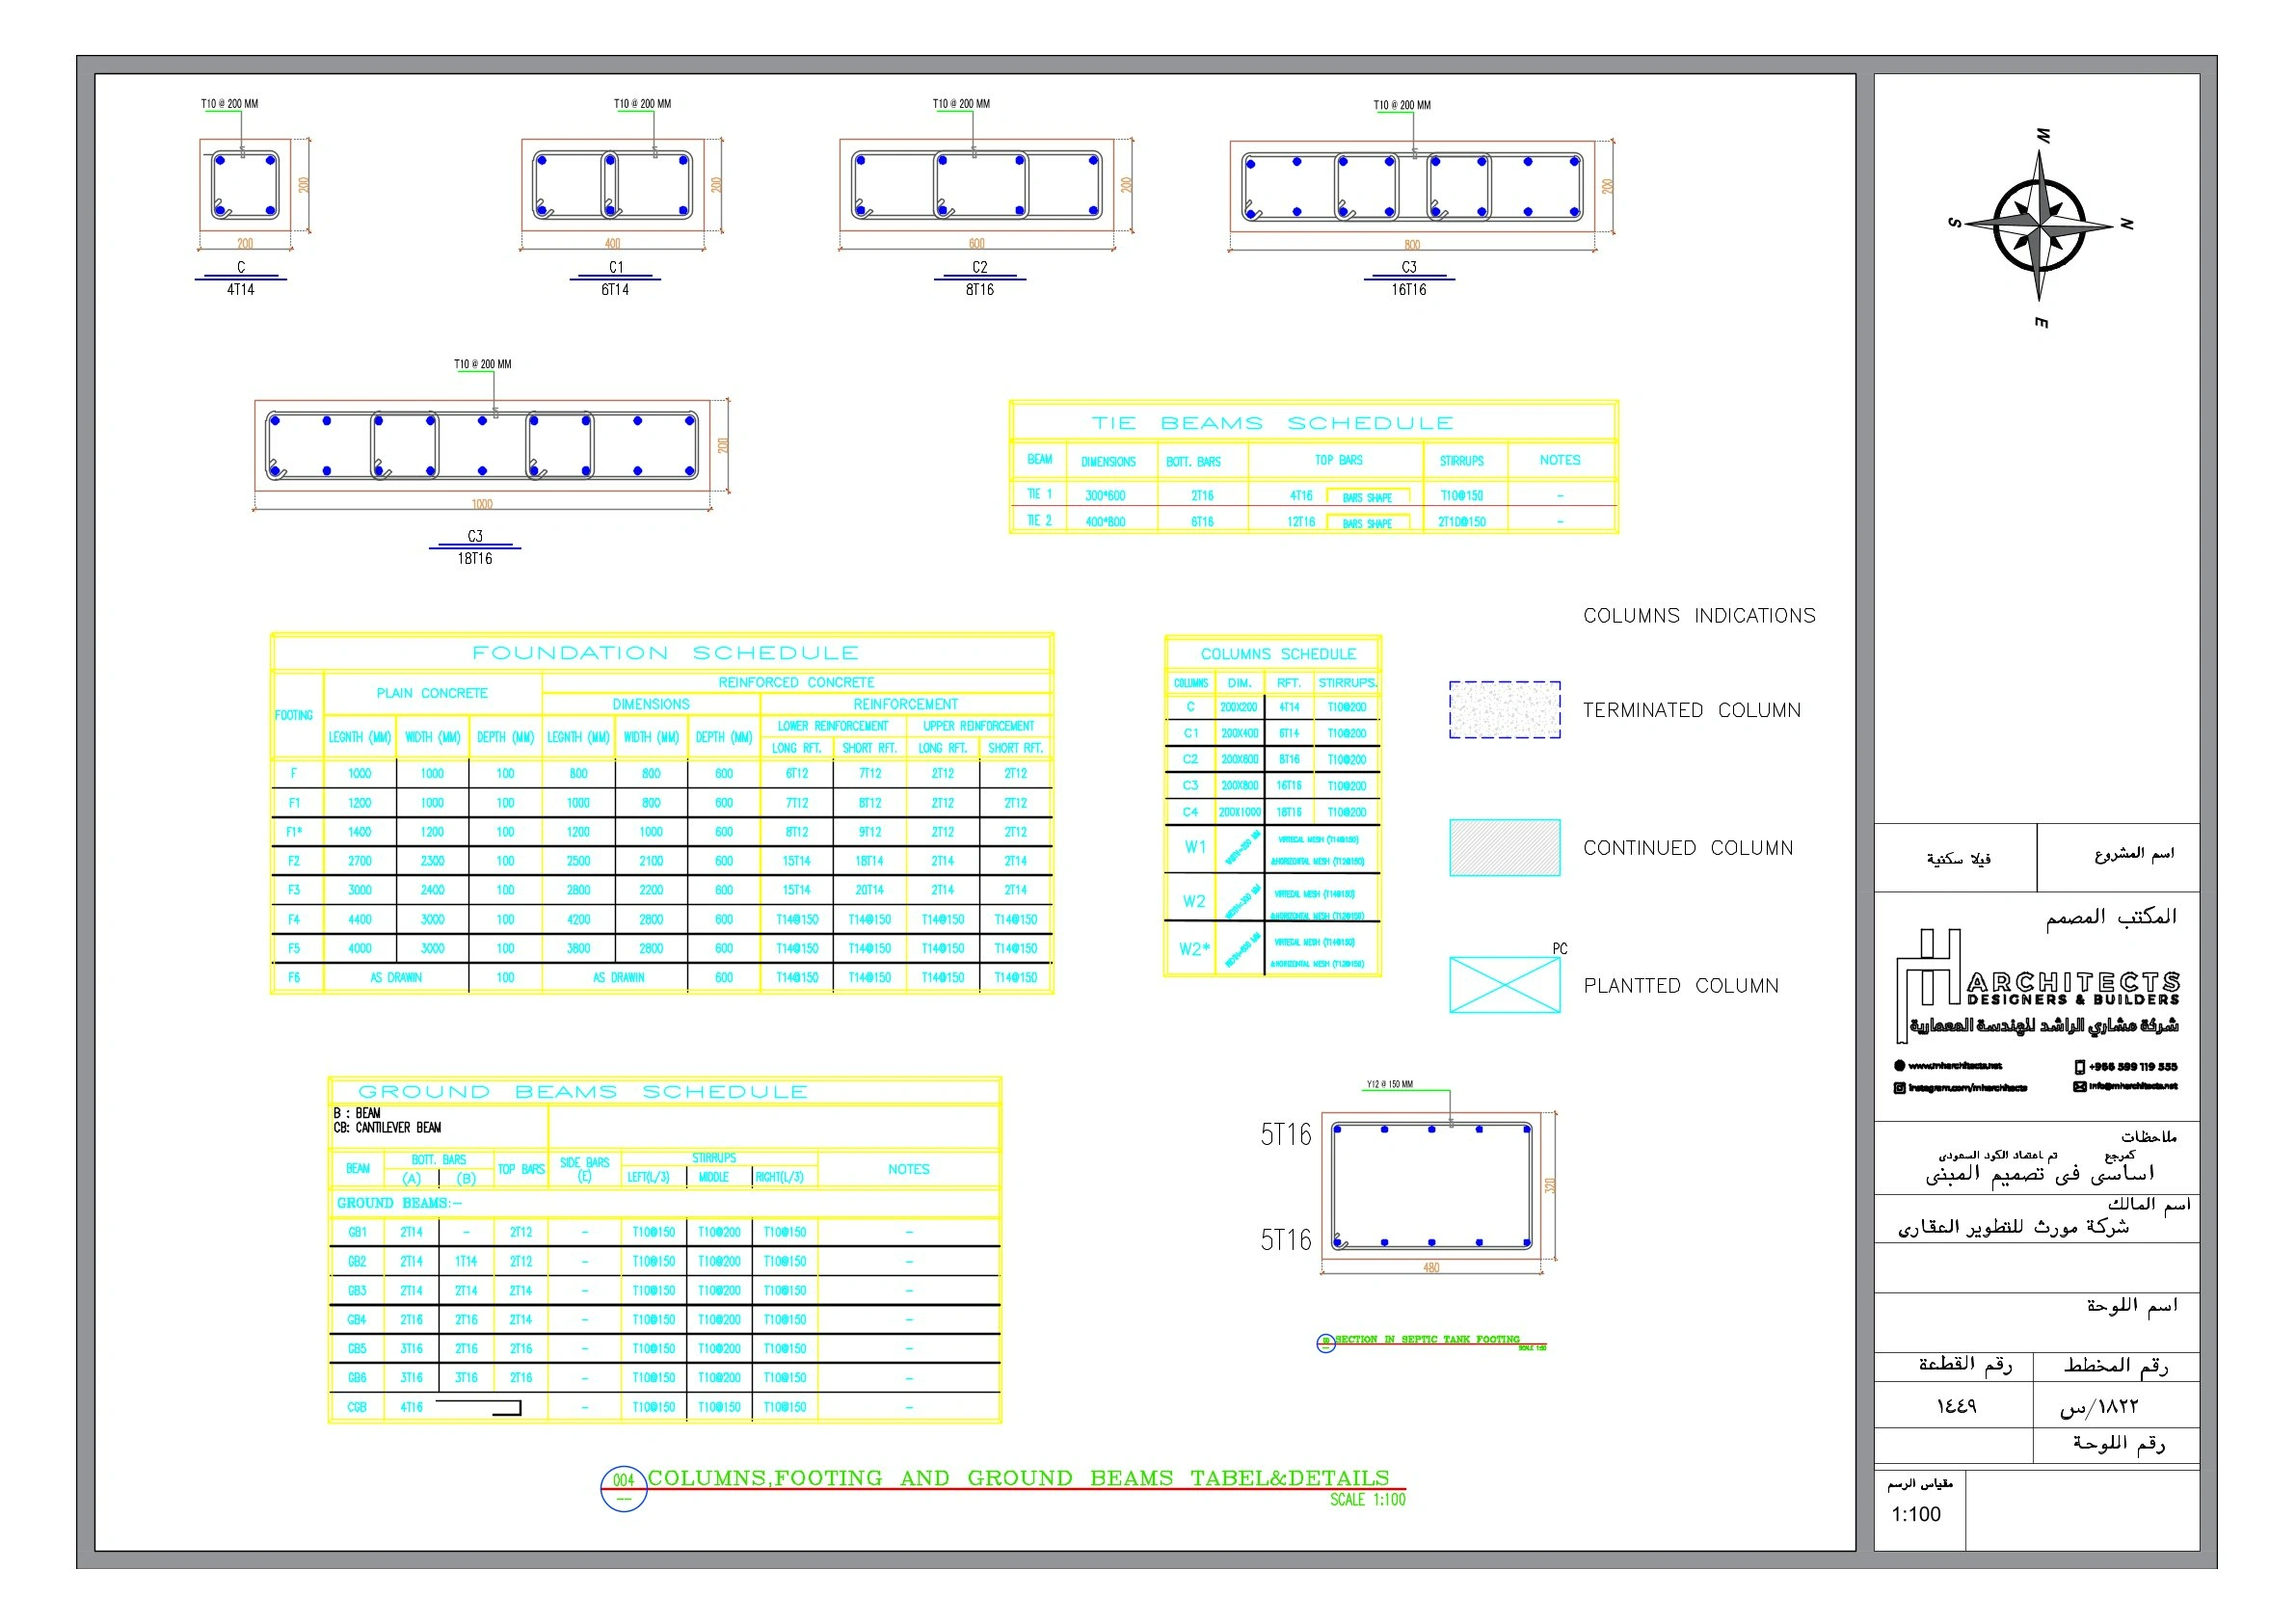This screenshot has width=2296, height=1623.
Task: Click the Section in Septic Tank Footing label
Action: pyautogui.click(x=1426, y=1340)
